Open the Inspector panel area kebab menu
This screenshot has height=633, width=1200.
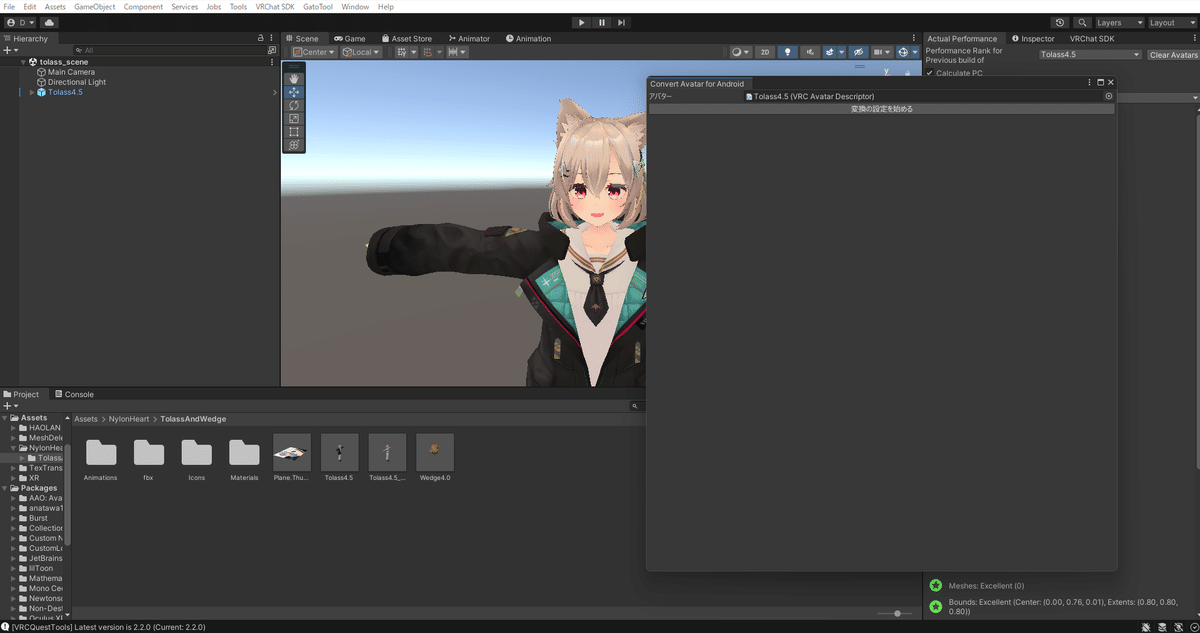pos(1194,38)
